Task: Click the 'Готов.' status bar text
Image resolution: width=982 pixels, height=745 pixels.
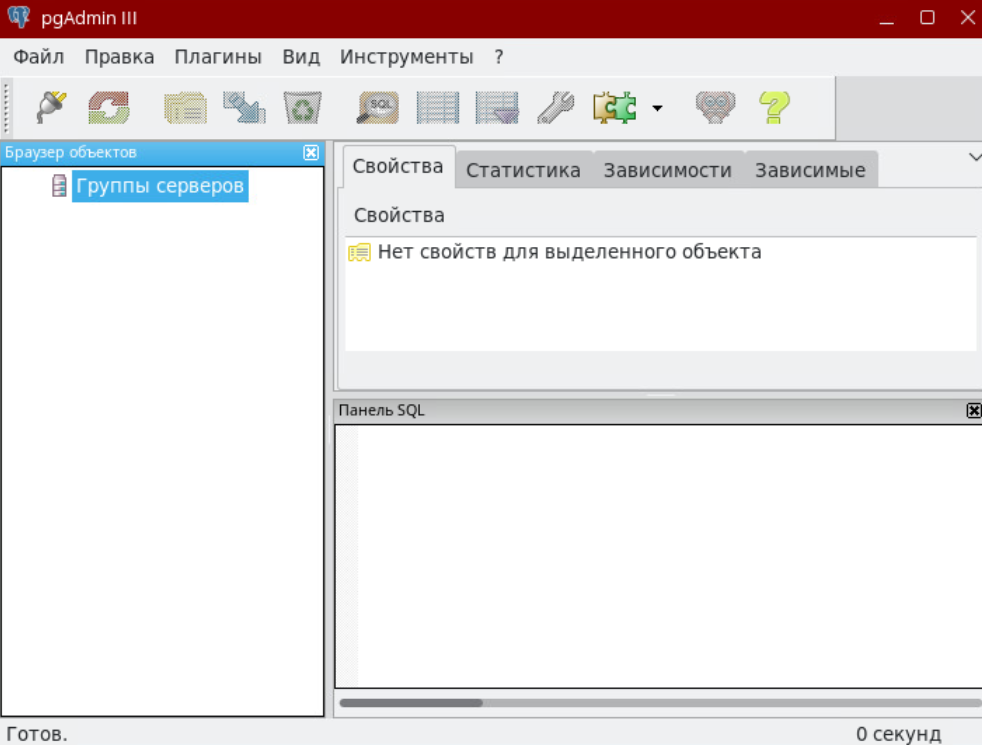Action: [37, 734]
